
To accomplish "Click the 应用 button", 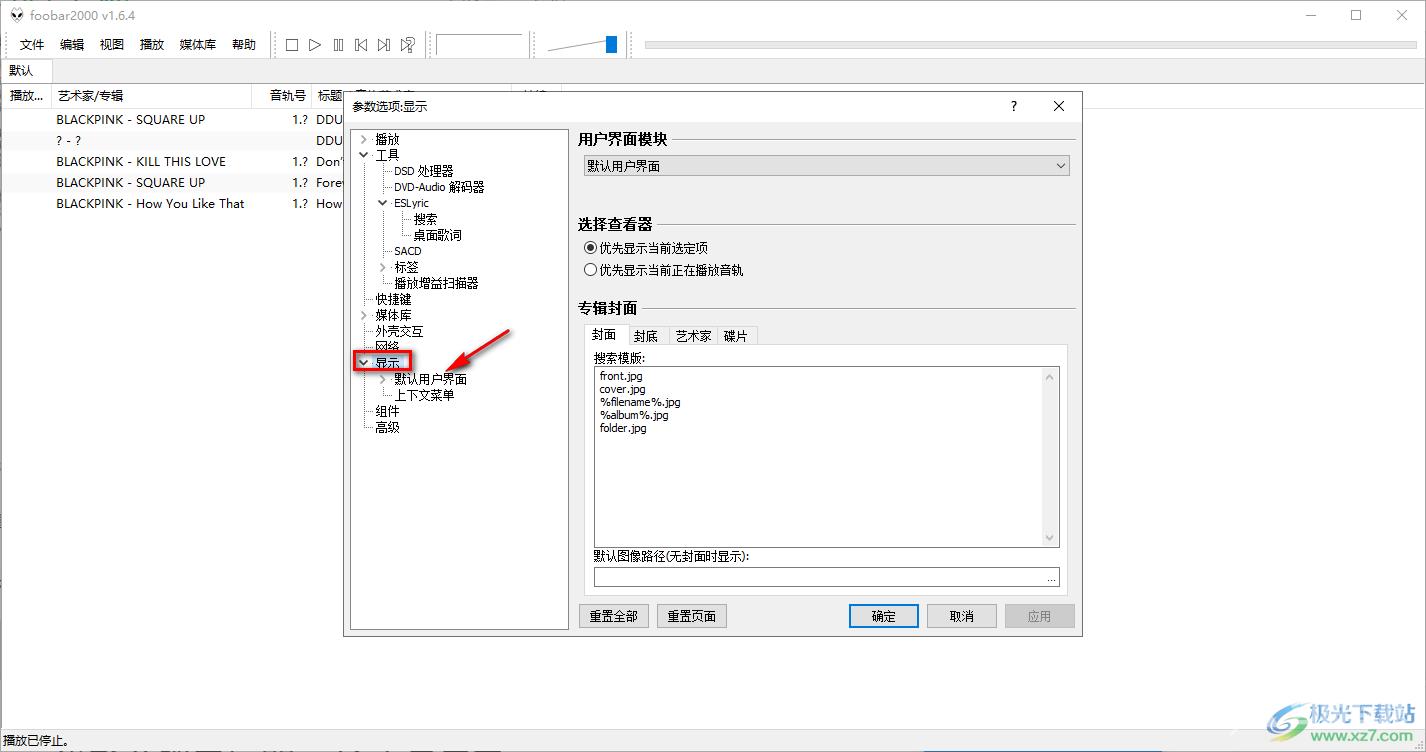I will (1040, 616).
